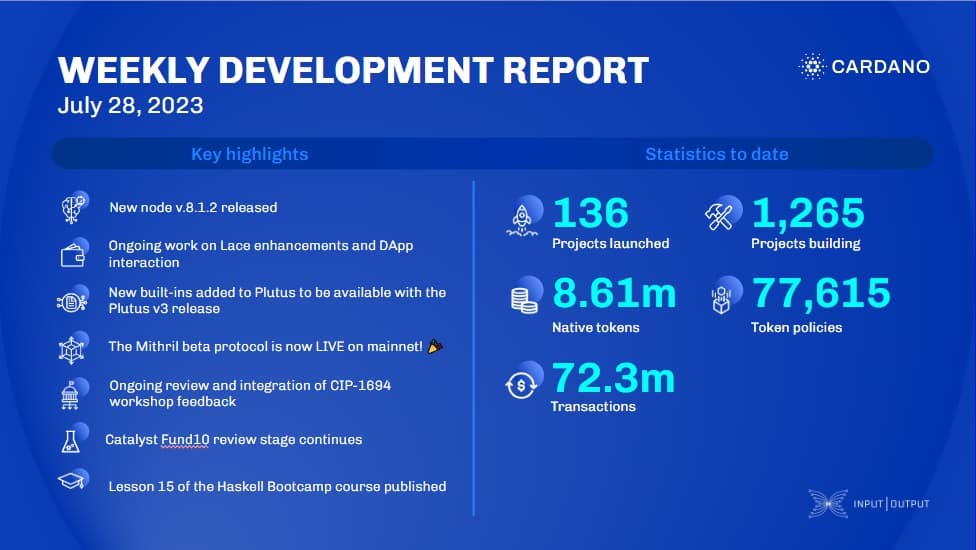Select the flask icon next to Catalyst Fund10

pyautogui.click(x=70, y=440)
